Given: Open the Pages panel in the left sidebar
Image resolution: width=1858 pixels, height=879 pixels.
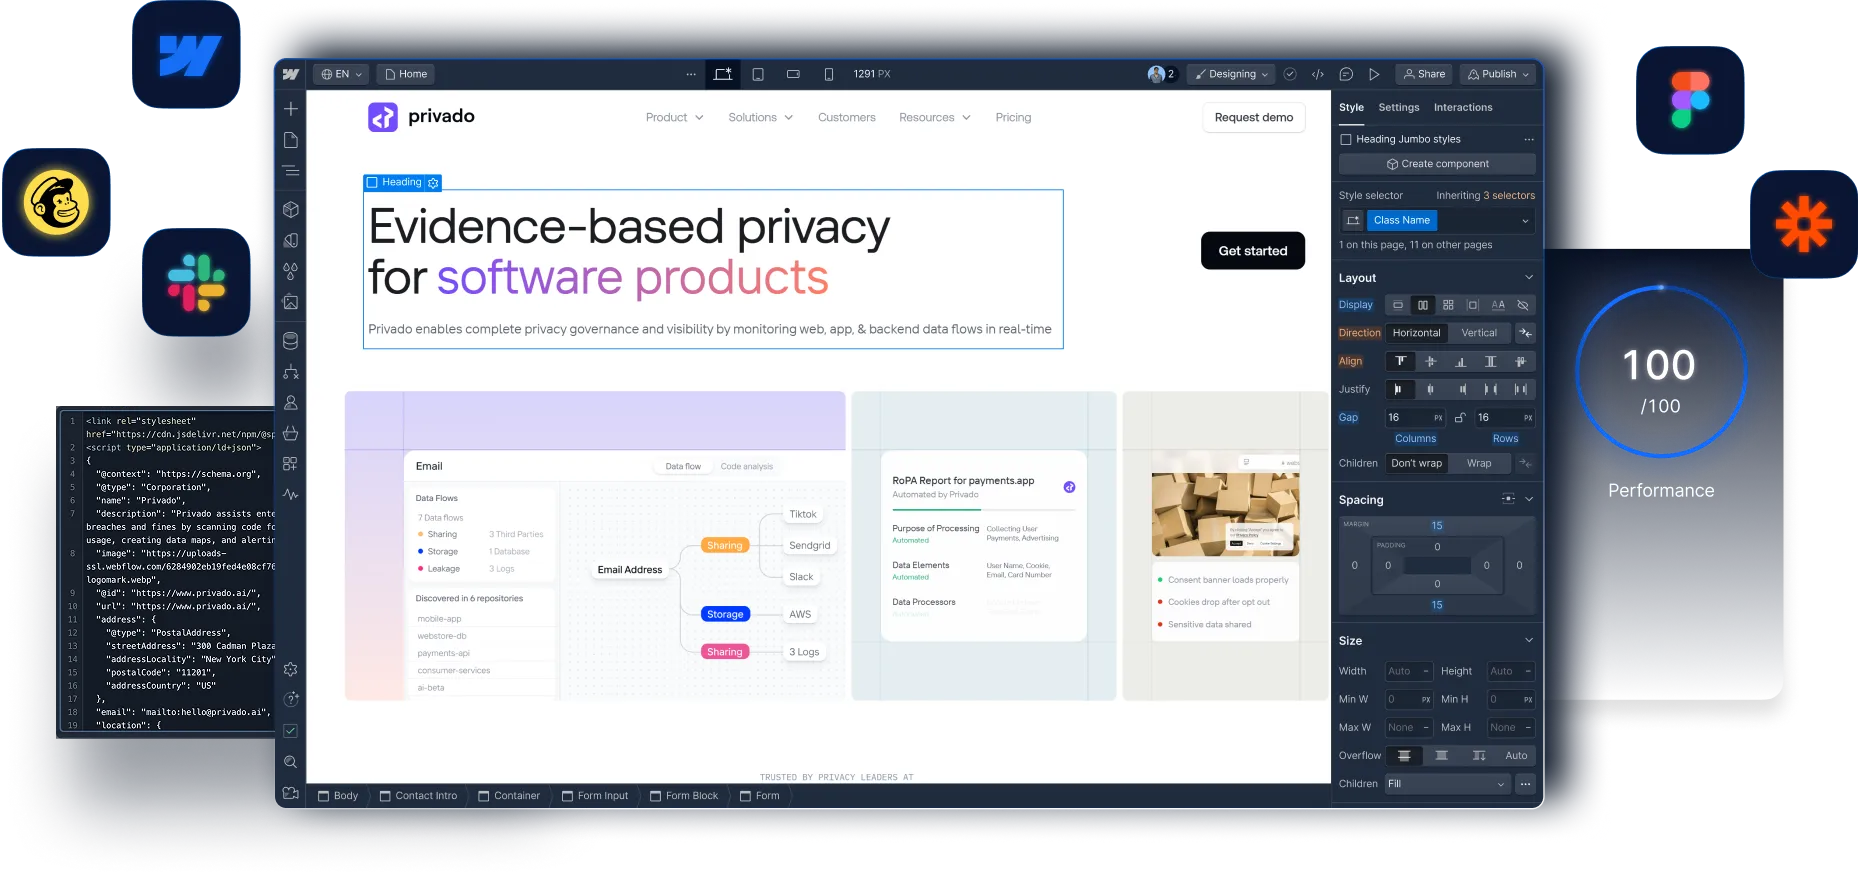Looking at the screenshot, I should point(291,140).
